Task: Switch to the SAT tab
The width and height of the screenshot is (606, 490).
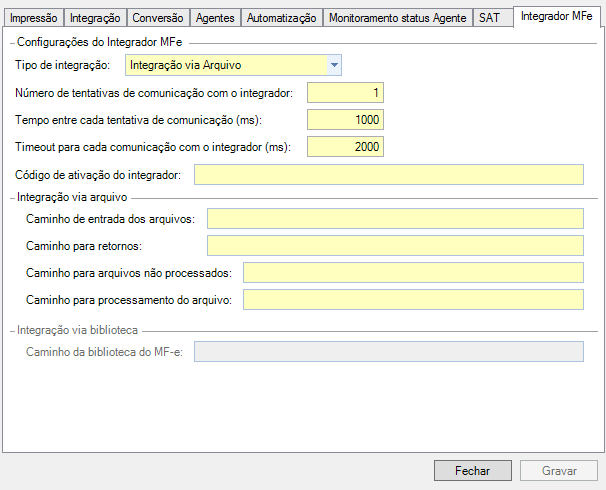Action: click(489, 18)
